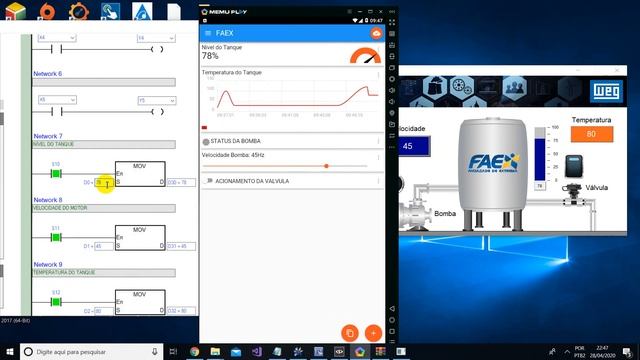
Task: Click the D0 source value field
Action: coord(104,182)
